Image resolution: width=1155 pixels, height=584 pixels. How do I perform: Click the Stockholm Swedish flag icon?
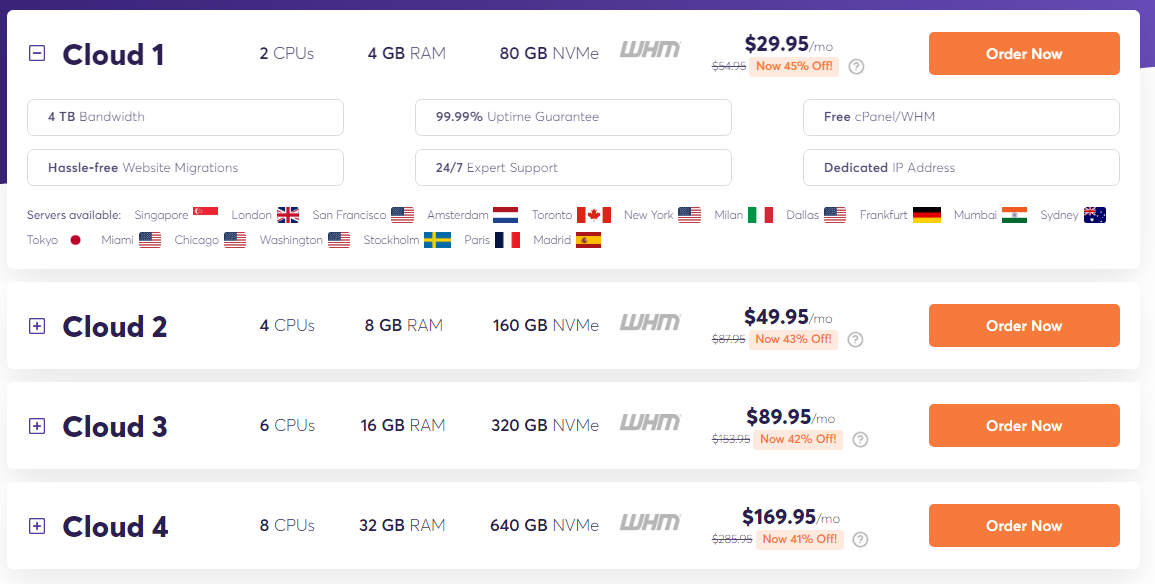click(x=437, y=240)
